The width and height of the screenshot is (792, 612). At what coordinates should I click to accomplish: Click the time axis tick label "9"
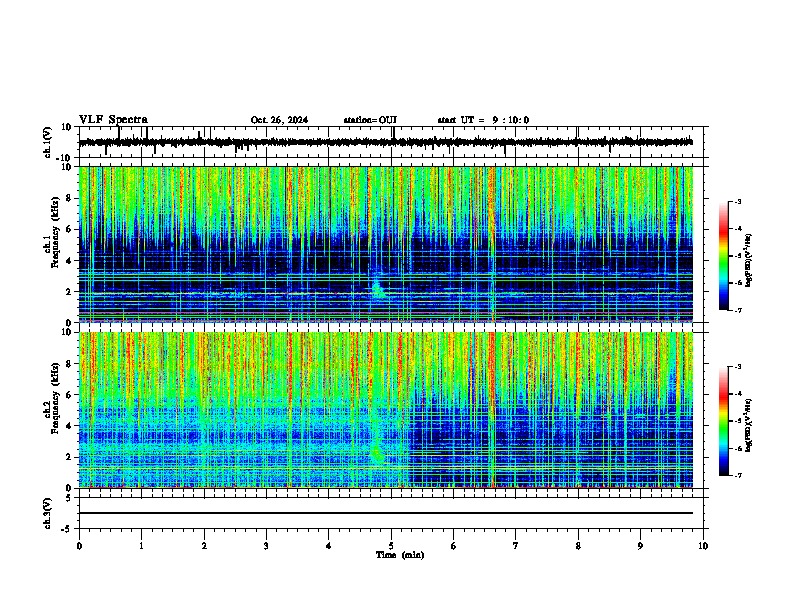(x=640, y=546)
